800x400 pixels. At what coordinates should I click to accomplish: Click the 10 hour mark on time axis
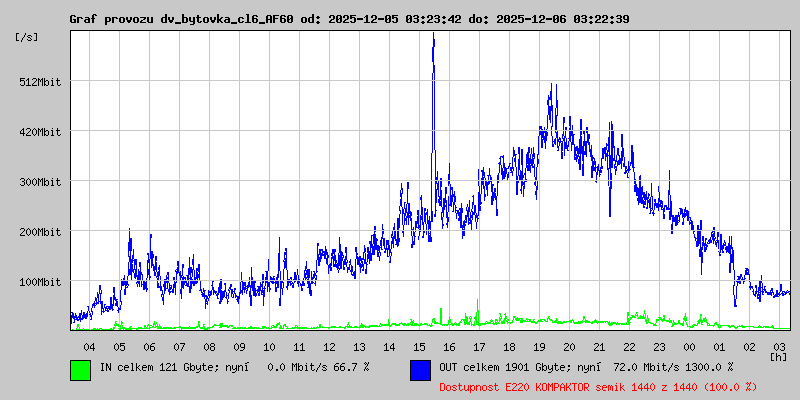click(x=269, y=346)
